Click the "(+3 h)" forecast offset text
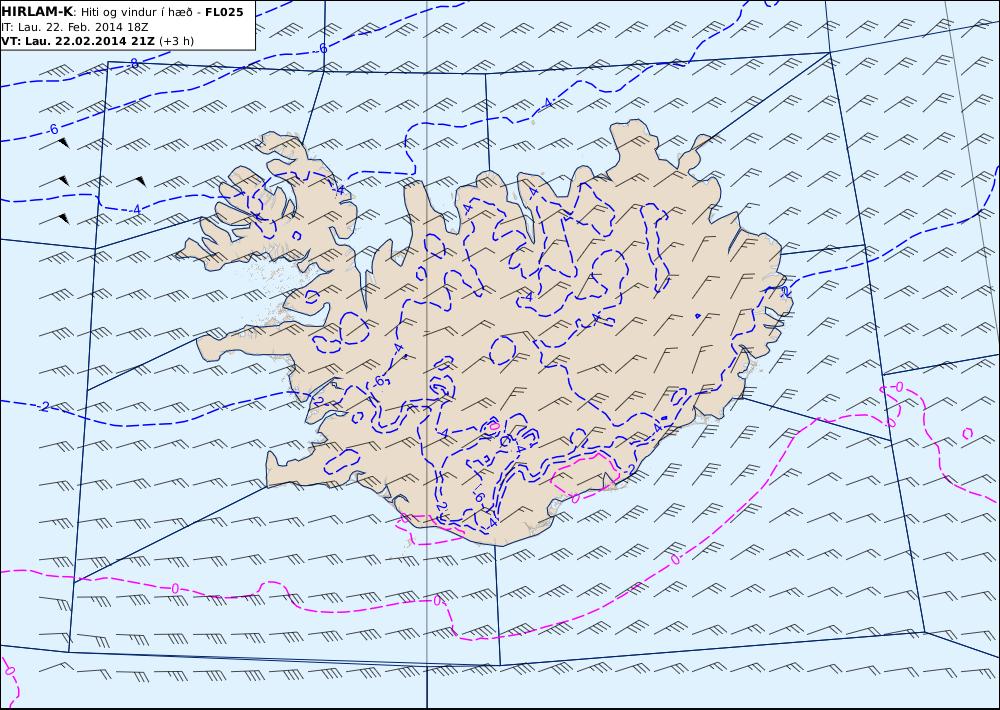1000x710 pixels. tap(176, 41)
